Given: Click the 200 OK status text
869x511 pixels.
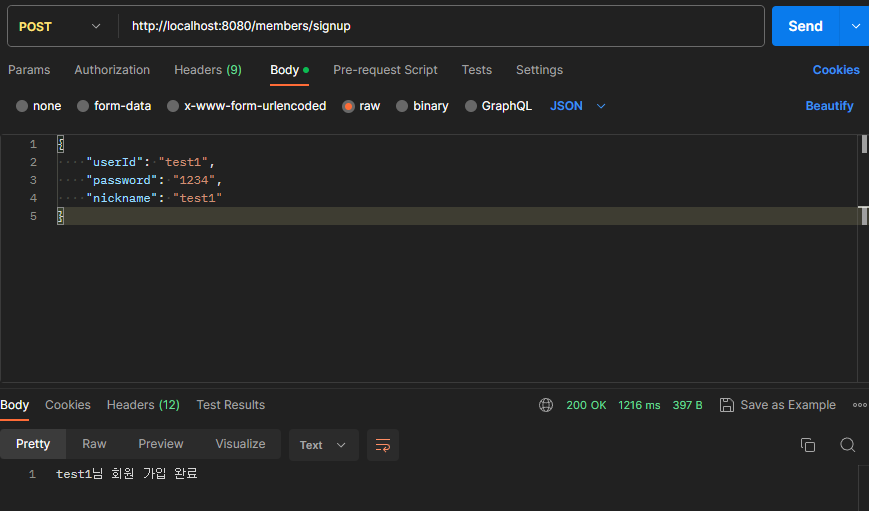Looking at the screenshot, I should point(586,405).
